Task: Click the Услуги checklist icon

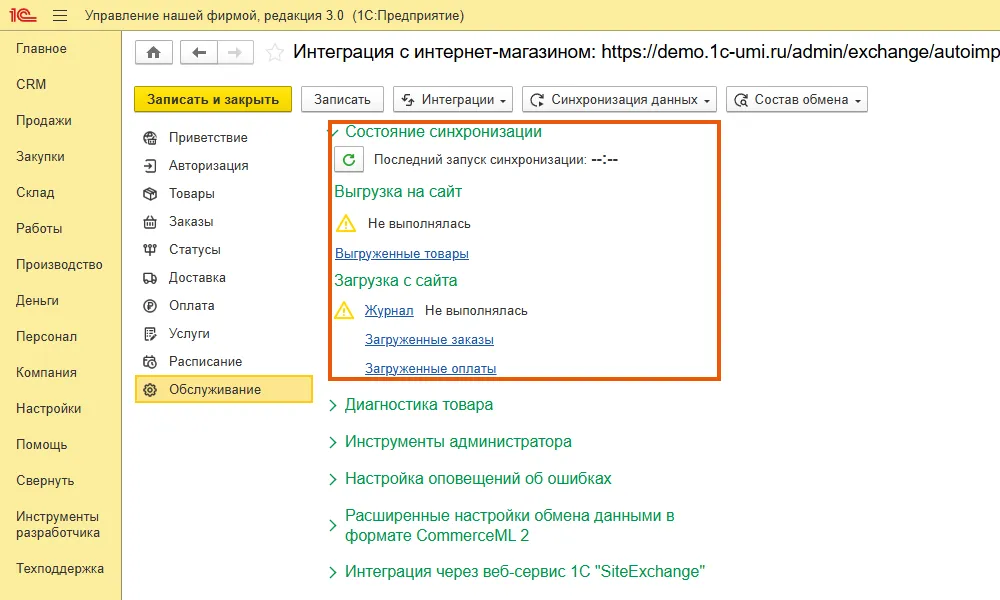Action: coord(150,334)
